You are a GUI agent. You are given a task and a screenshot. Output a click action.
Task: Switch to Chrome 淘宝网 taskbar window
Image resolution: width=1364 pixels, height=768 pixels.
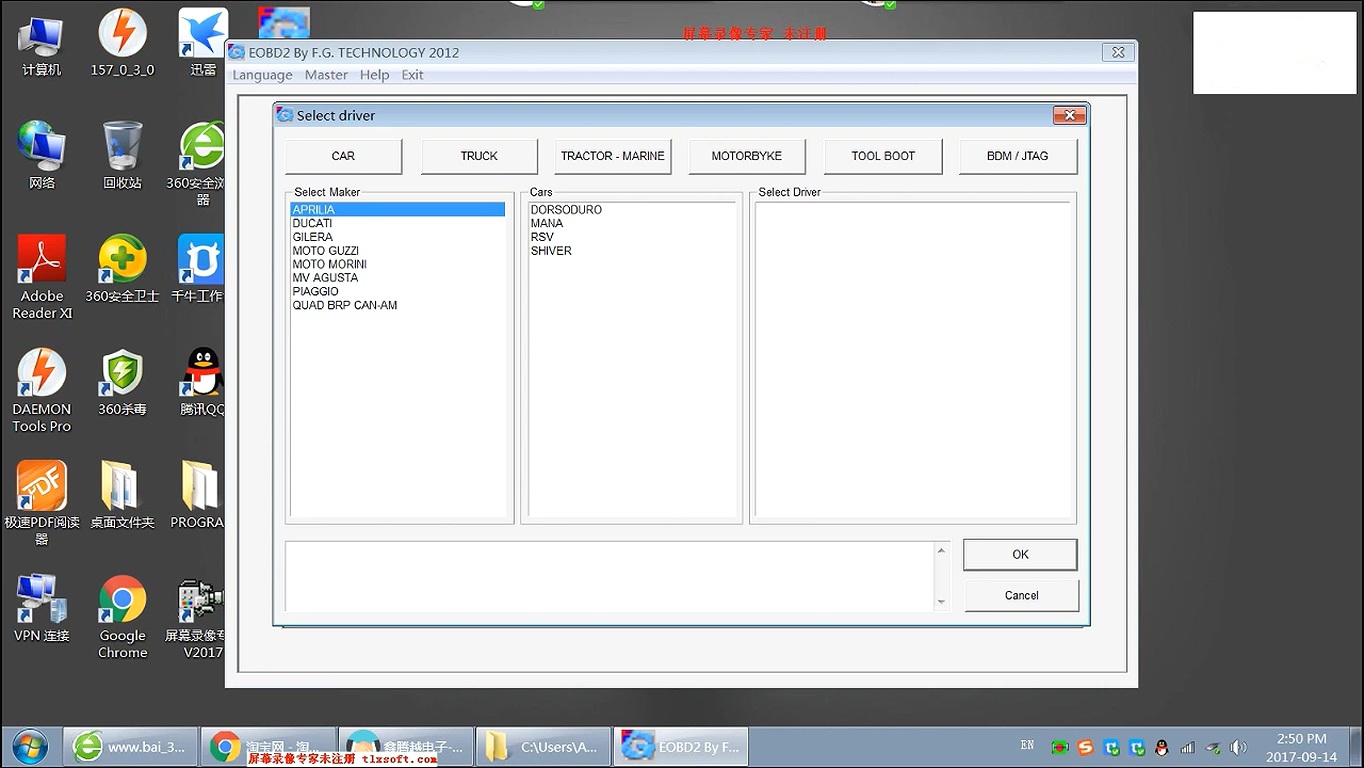click(267, 747)
